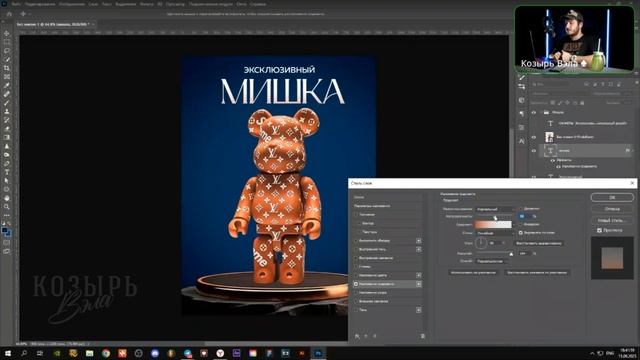Toggle the Stroke effect checkbox
The width and height of the screenshot is (640, 360).
point(356,241)
